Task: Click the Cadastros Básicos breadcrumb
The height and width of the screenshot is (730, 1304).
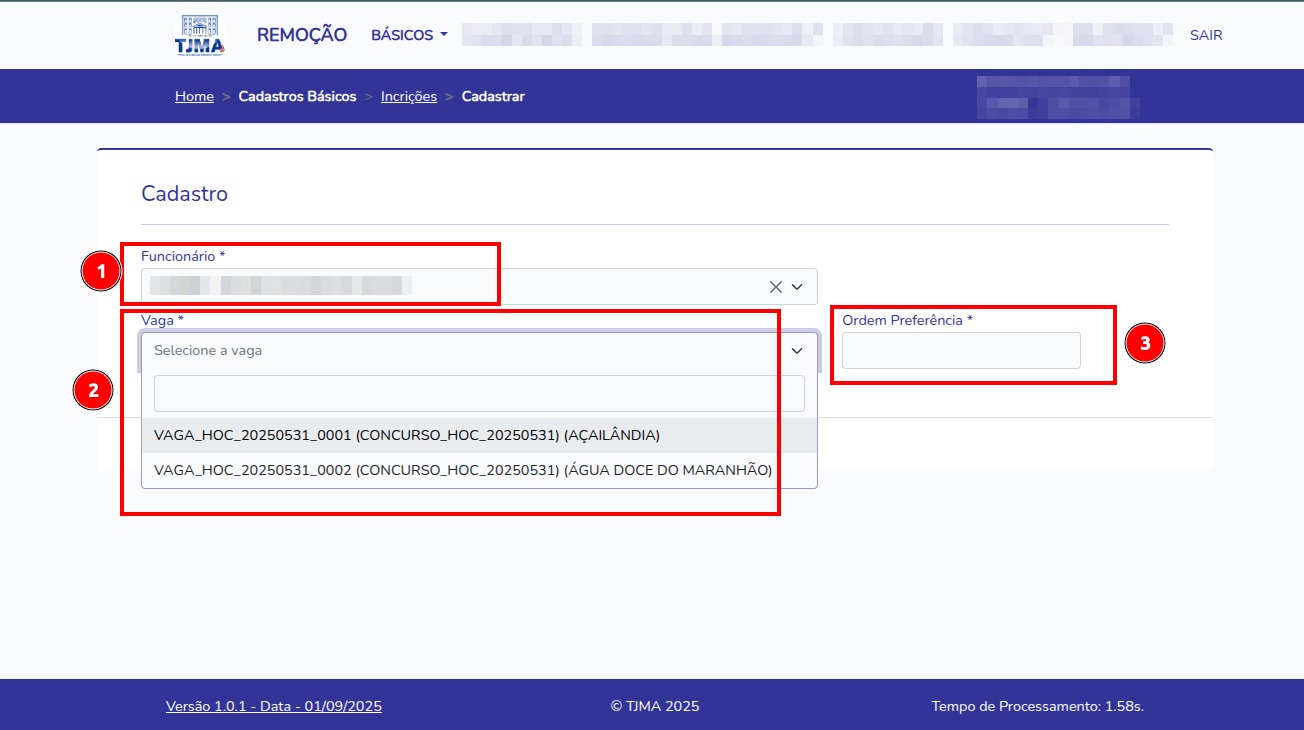Action: [x=297, y=97]
